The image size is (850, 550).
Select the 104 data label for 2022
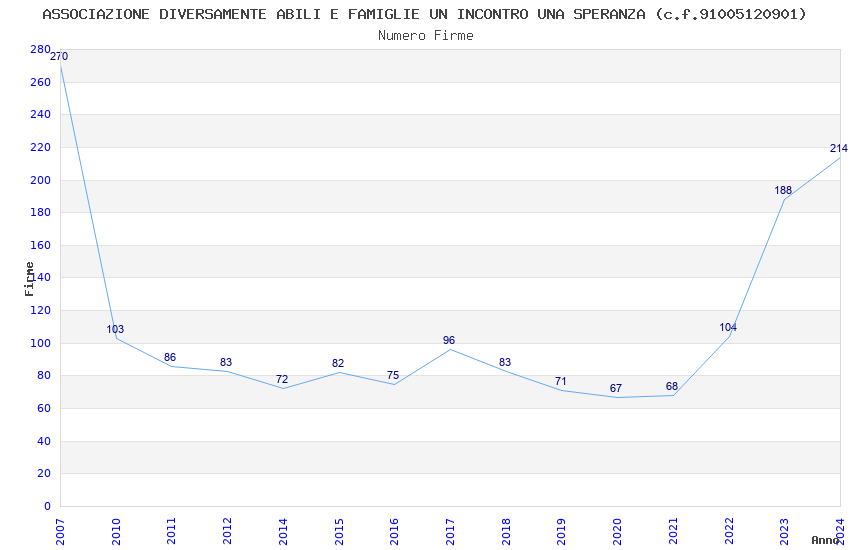(728, 327)
